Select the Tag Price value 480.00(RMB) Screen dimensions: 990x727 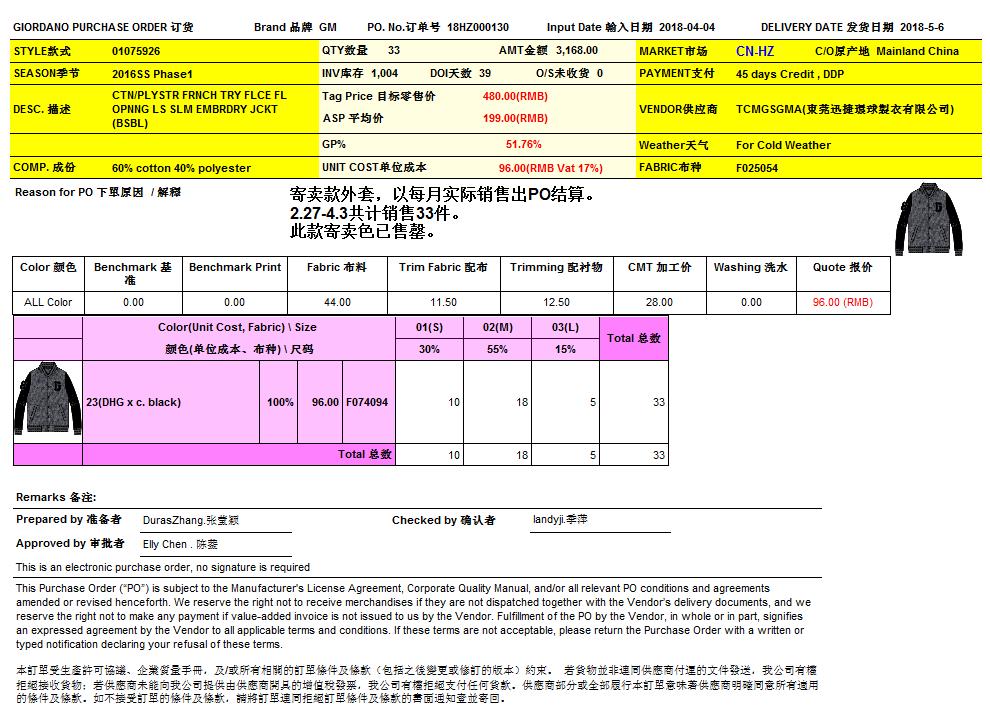pyautogui.click(x=515, y=96)
